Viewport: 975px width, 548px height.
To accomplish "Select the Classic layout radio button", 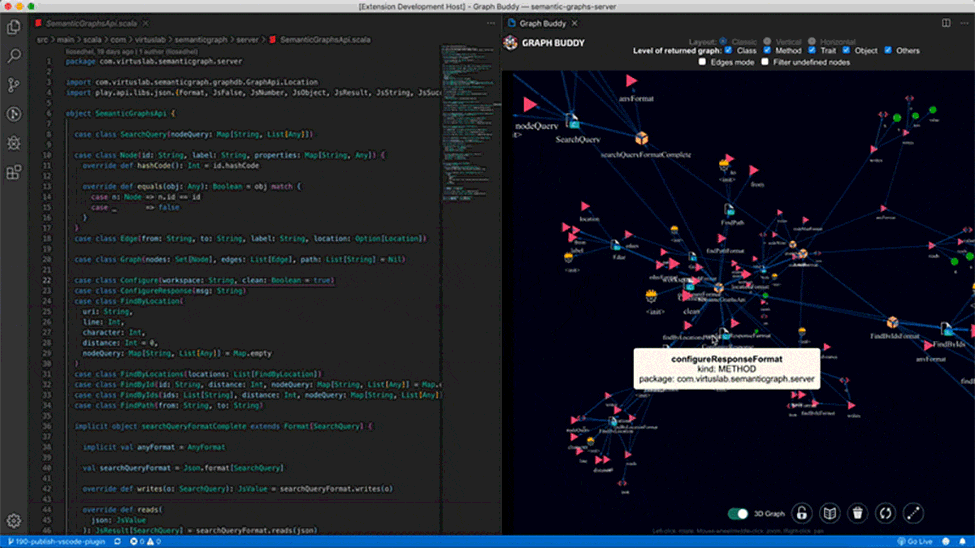I will 723,42.
